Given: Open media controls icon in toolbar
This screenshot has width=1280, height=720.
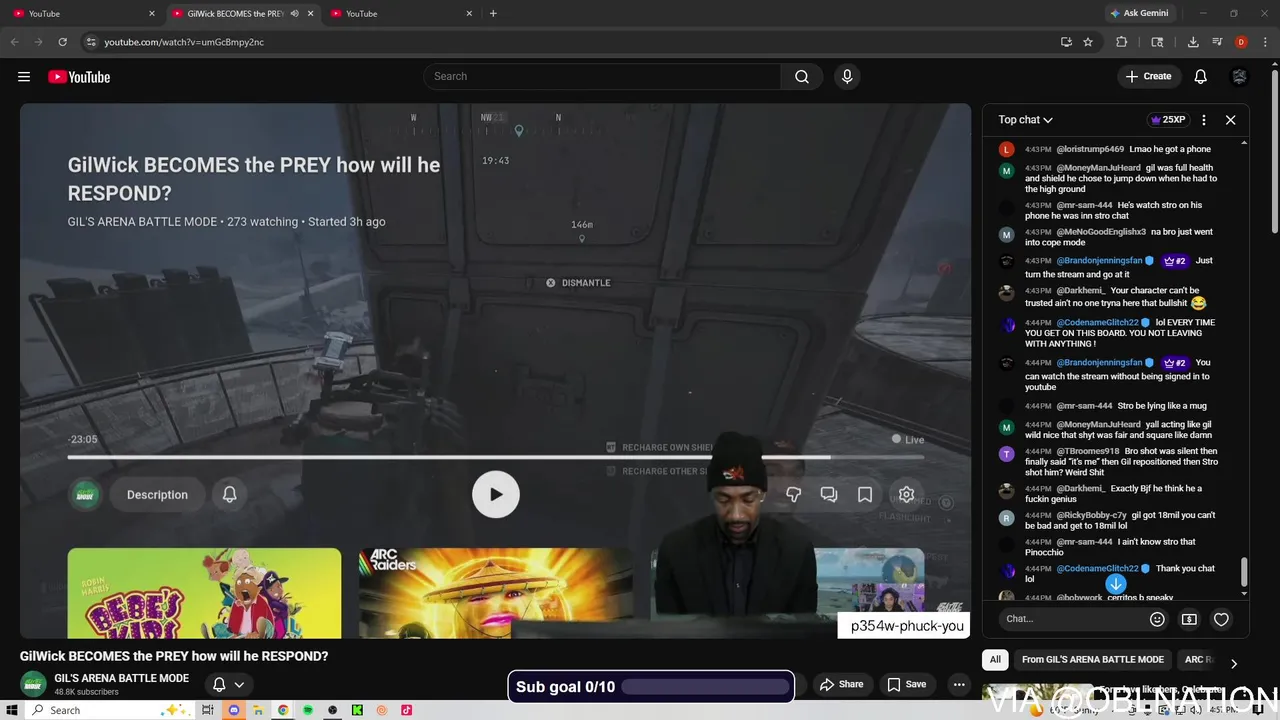Looking at the screenshot, I should pyautogui.click(x=1217, y=42).
